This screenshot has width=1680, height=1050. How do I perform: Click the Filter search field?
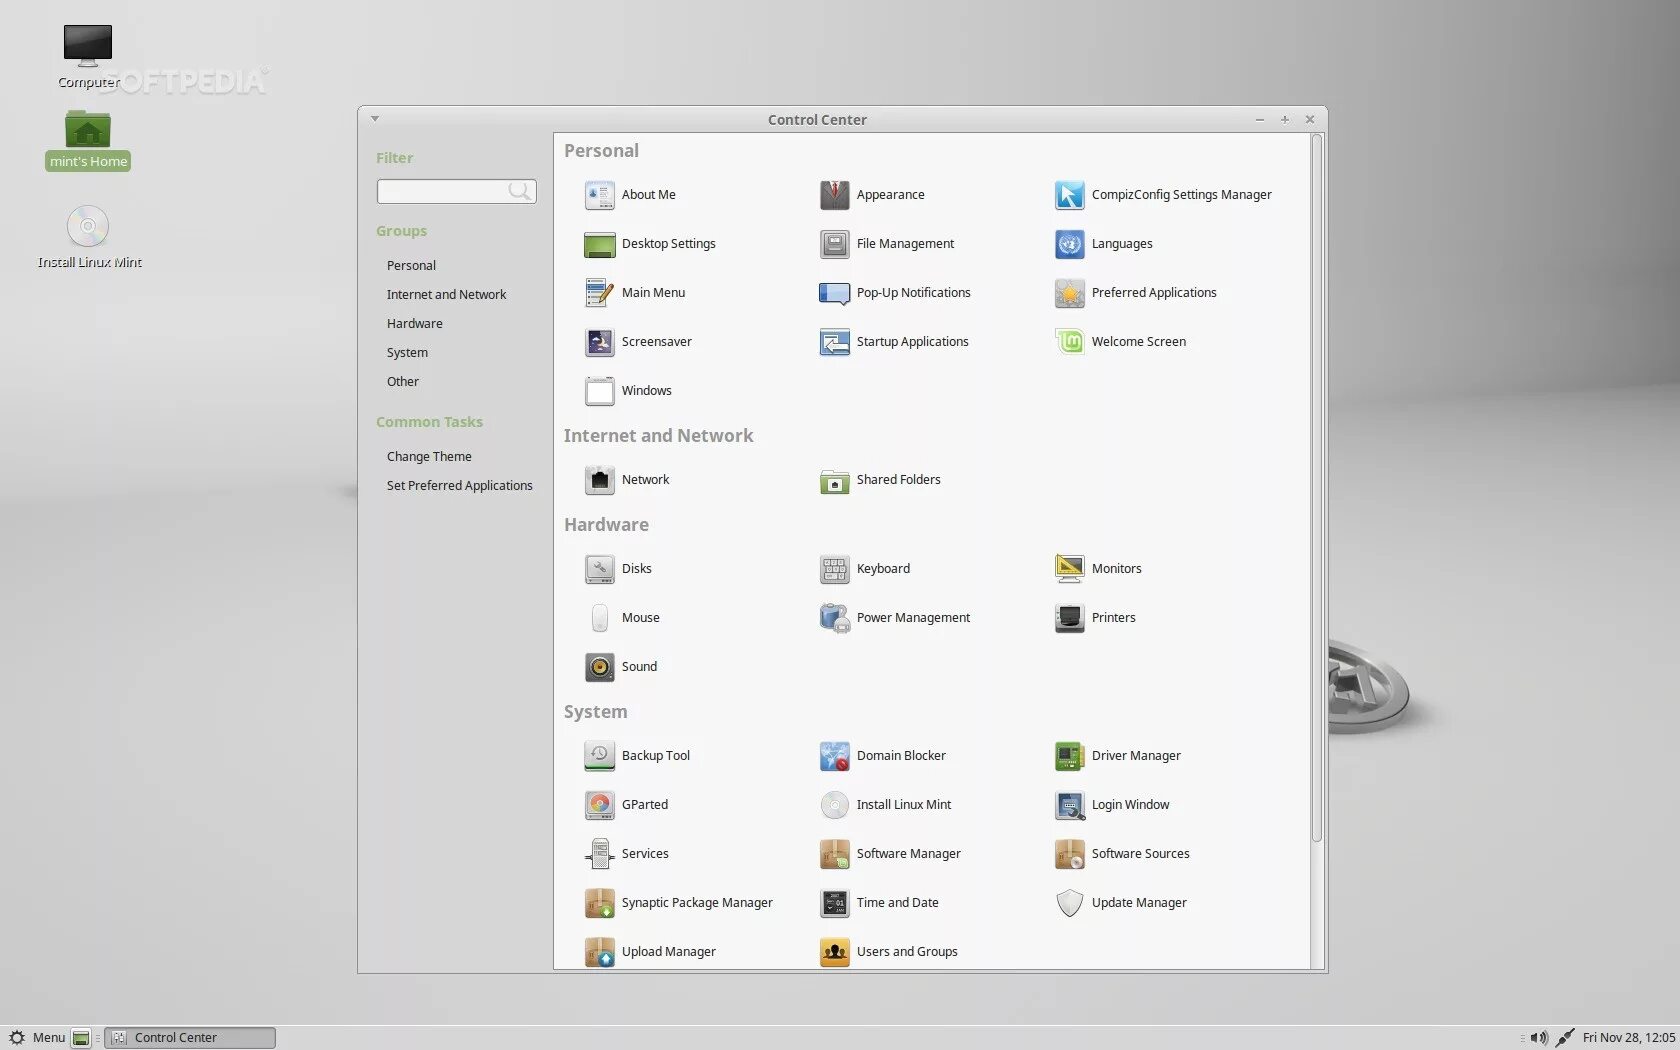pos(456,191)
